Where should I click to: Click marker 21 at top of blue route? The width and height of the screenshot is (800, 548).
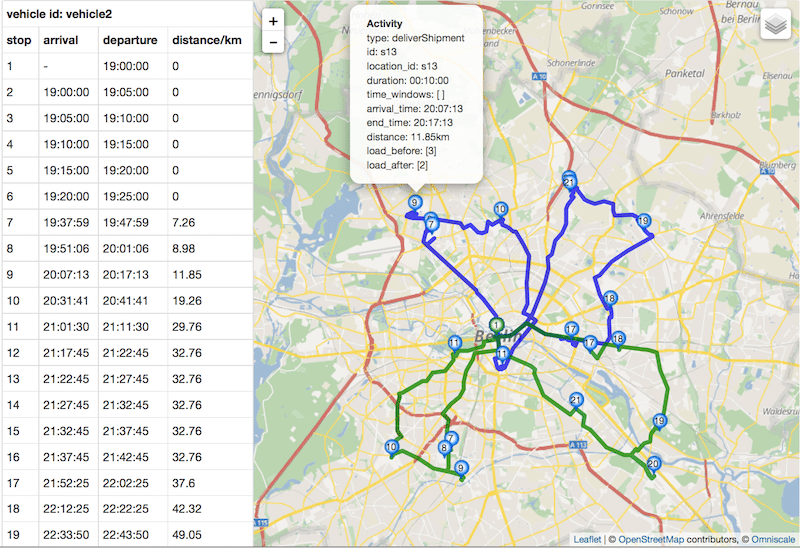tap(570, 182)
